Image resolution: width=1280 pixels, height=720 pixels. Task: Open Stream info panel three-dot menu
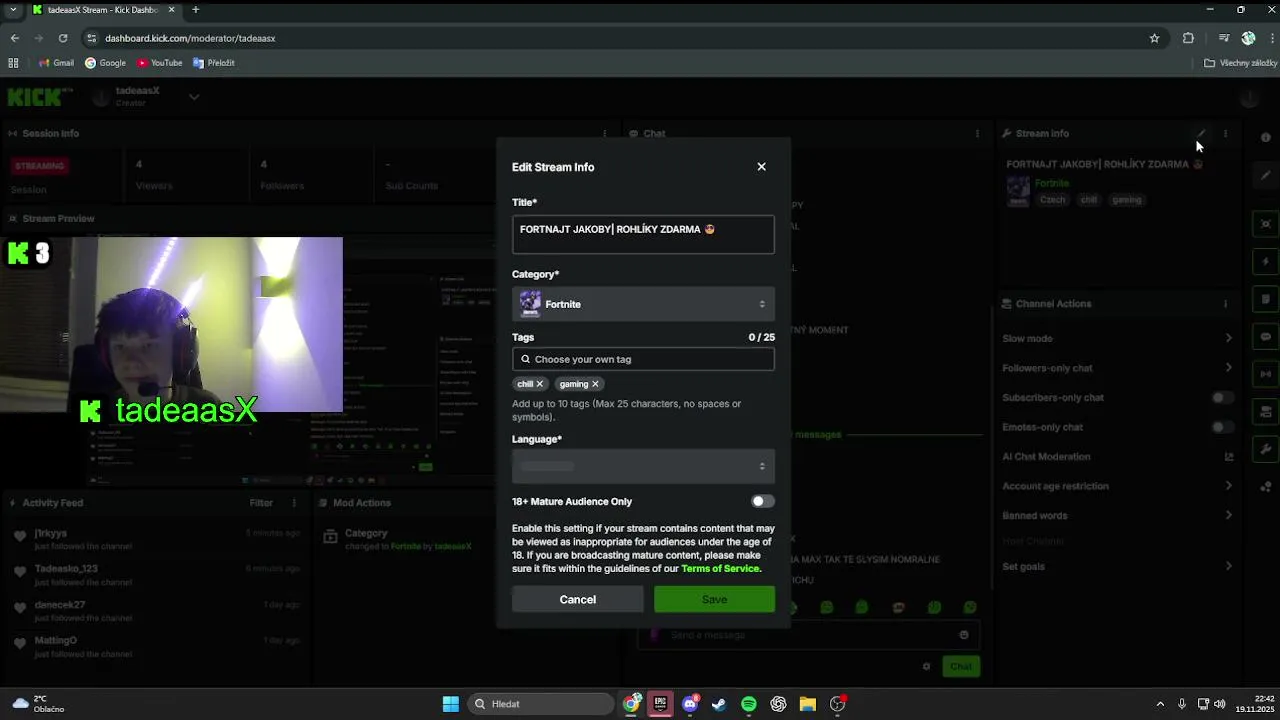(x=1225, y=133)
